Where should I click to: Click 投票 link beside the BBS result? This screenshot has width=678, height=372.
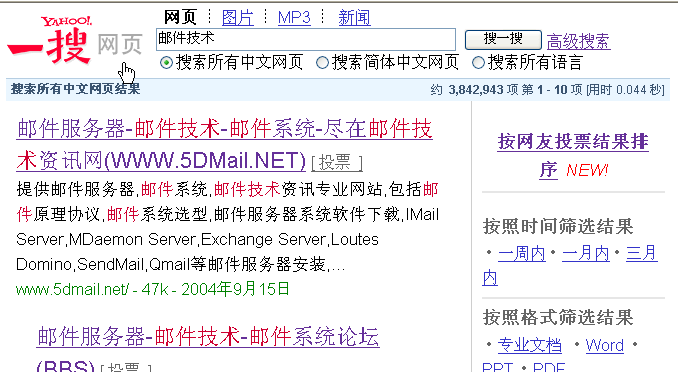point(126,368)
